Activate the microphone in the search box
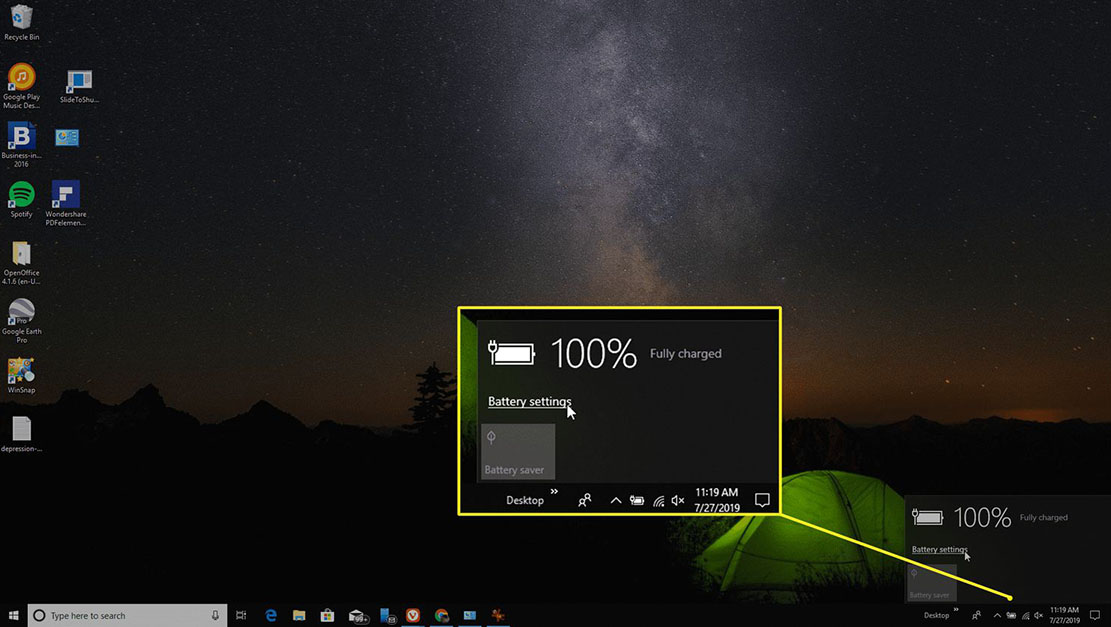This screenshot has height=627, width=1111. coord(215,615)
